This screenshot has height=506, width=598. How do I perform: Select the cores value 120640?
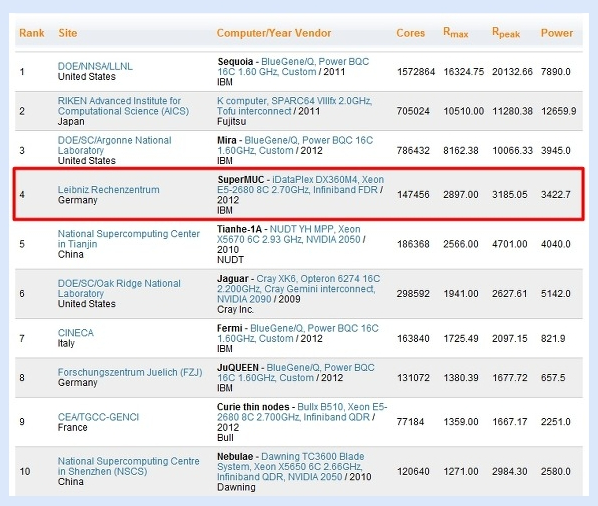pyautogui.click(x=413, y=471)
